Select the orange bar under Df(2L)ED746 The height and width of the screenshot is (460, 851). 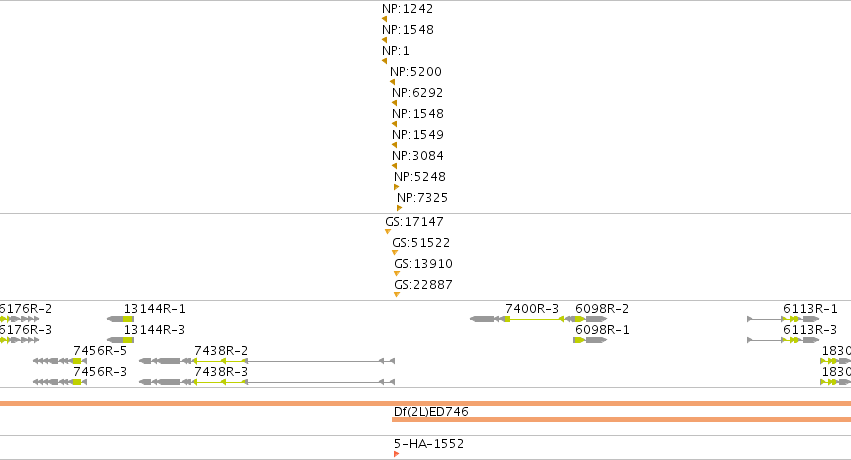[621, 419]
